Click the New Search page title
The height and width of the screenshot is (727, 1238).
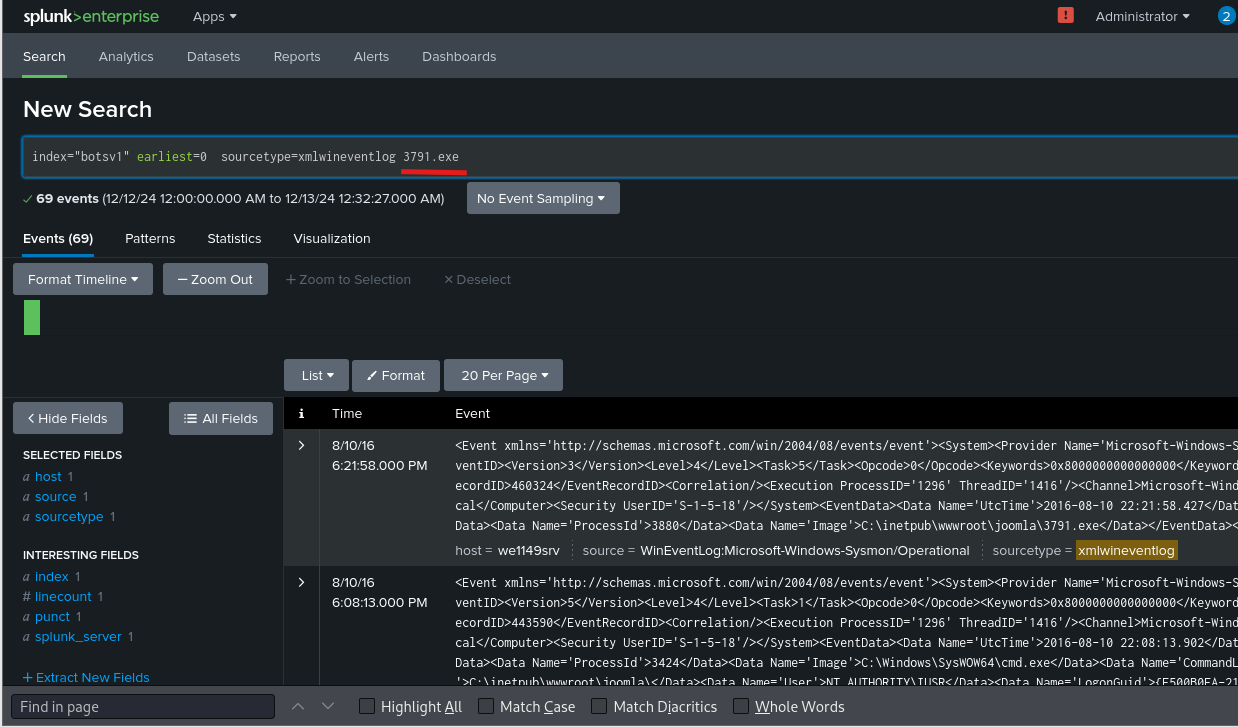coord(87,109)
